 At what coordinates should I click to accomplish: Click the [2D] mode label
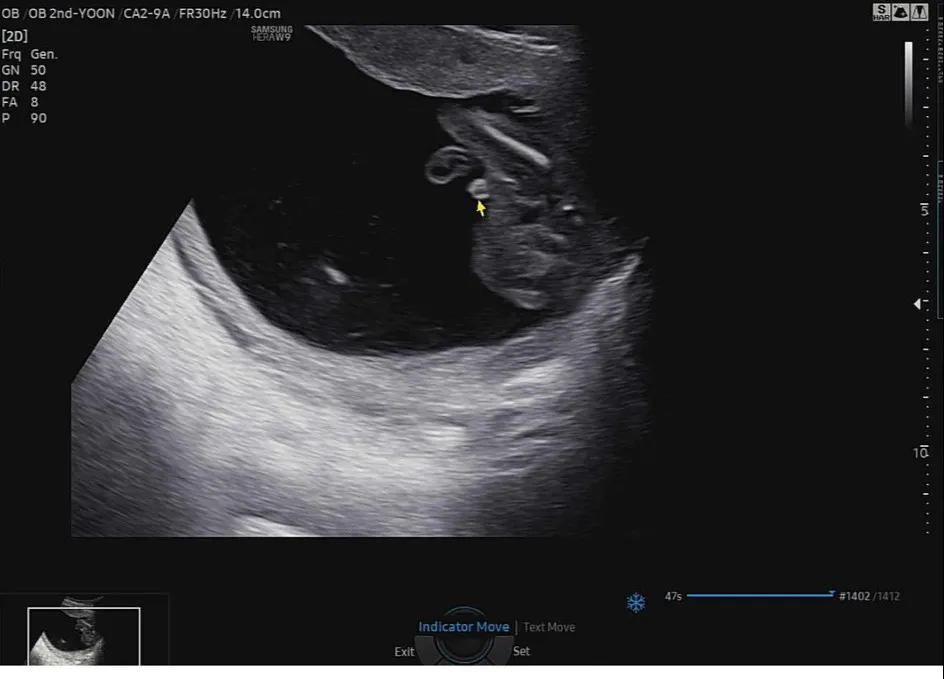pos(14,36)
